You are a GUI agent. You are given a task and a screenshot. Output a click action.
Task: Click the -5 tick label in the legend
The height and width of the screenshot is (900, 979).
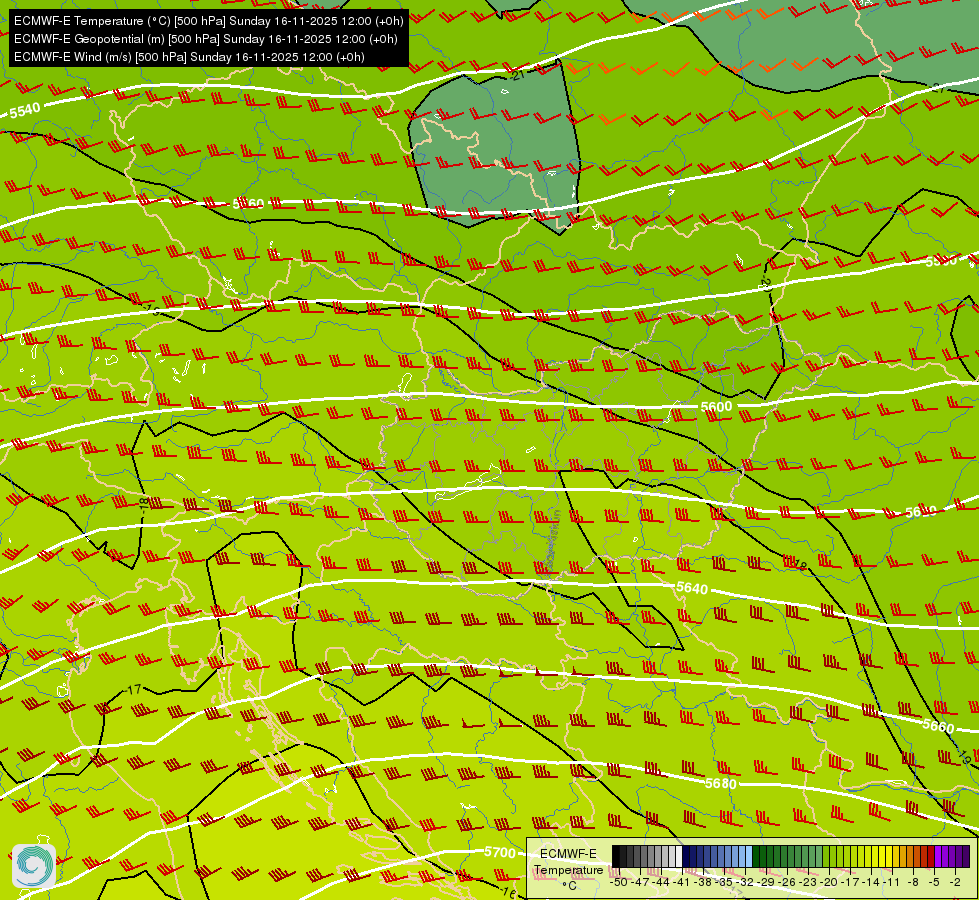933,883
